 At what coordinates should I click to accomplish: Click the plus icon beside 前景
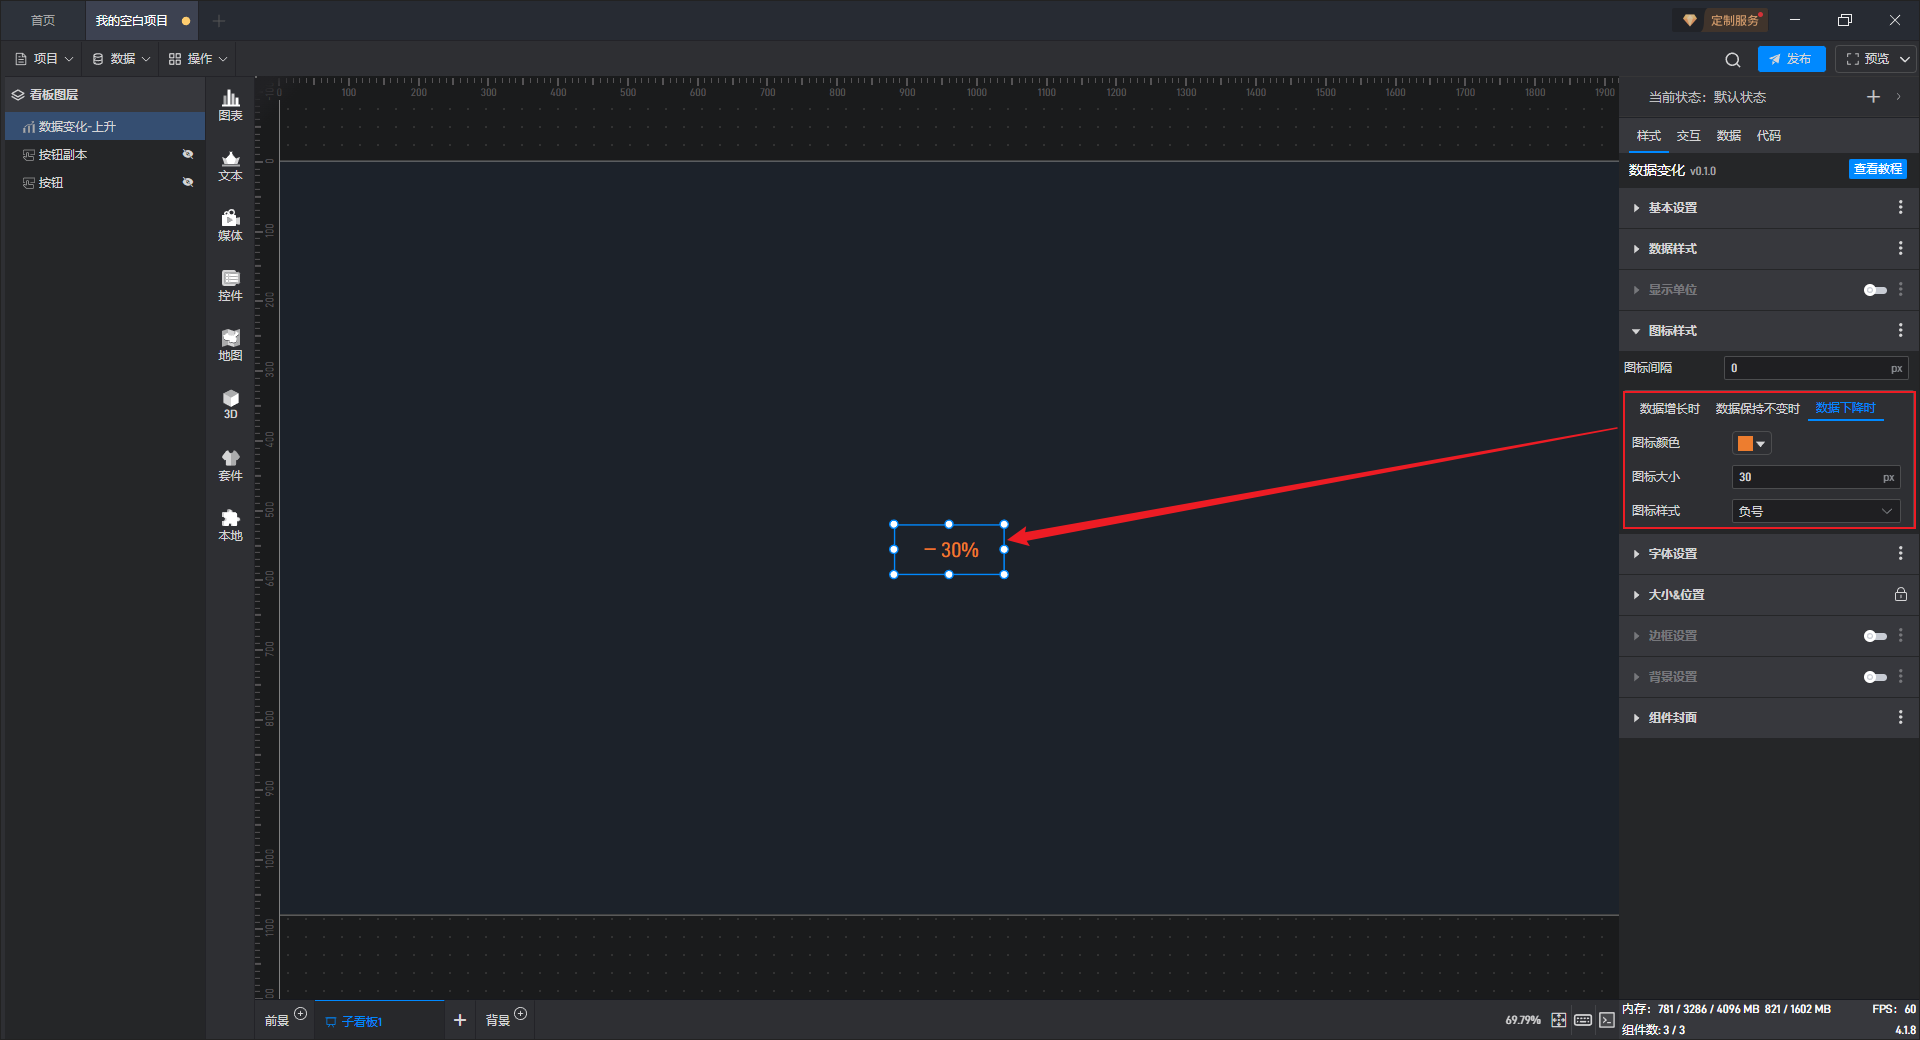pyautogui.click(x=300, y=1014)
